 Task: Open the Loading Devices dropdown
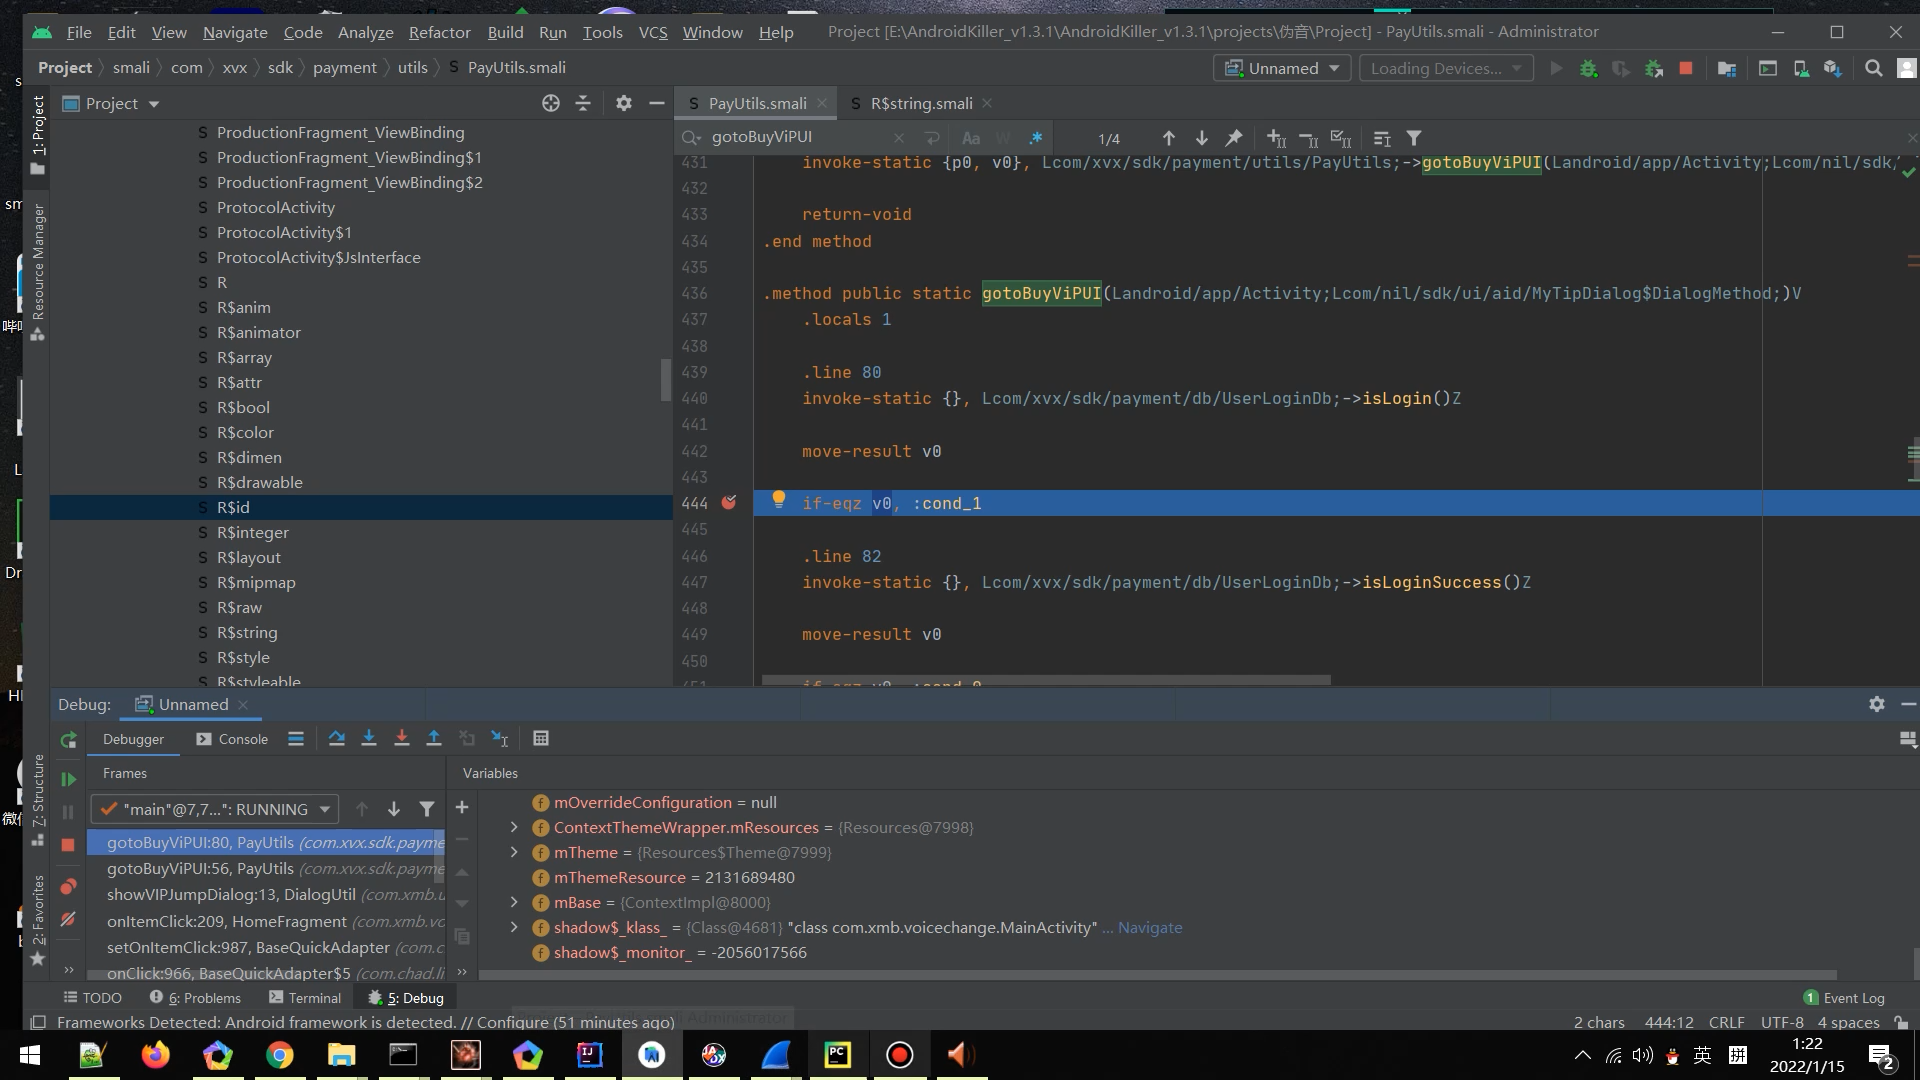[x=1446, y=68]
